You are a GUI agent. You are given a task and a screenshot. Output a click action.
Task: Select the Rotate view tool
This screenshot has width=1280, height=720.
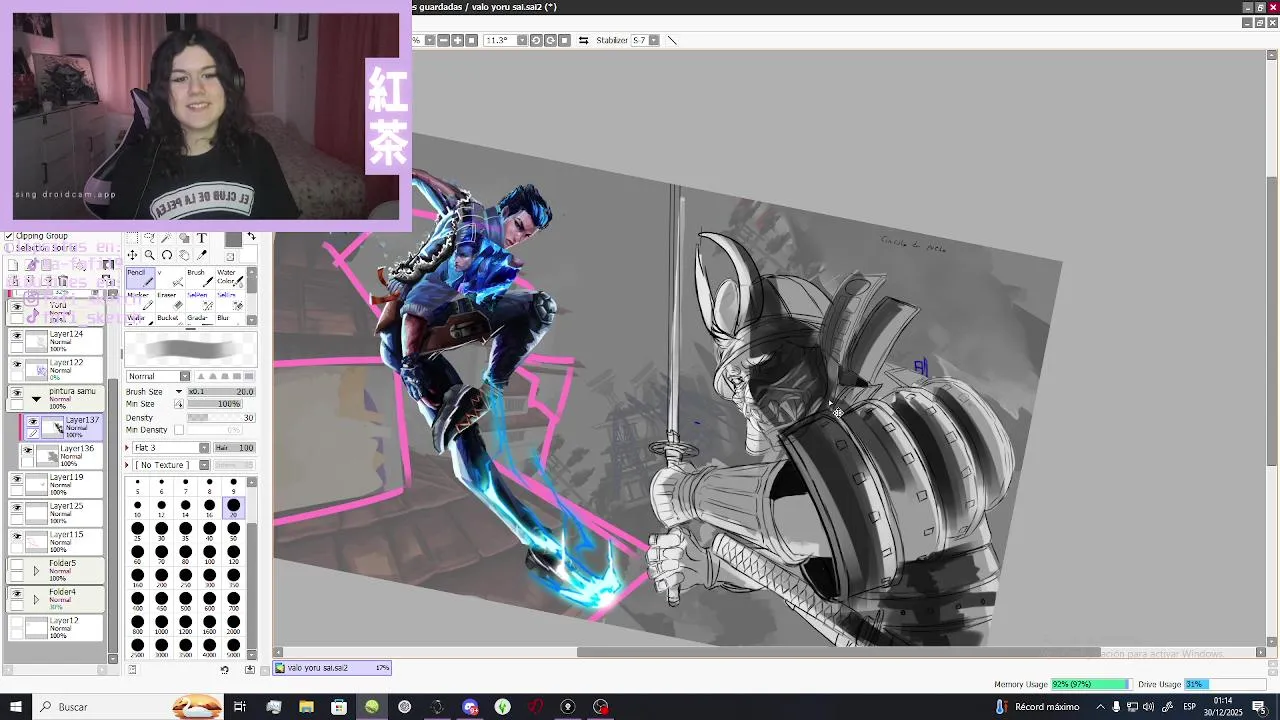click(166, 255)
